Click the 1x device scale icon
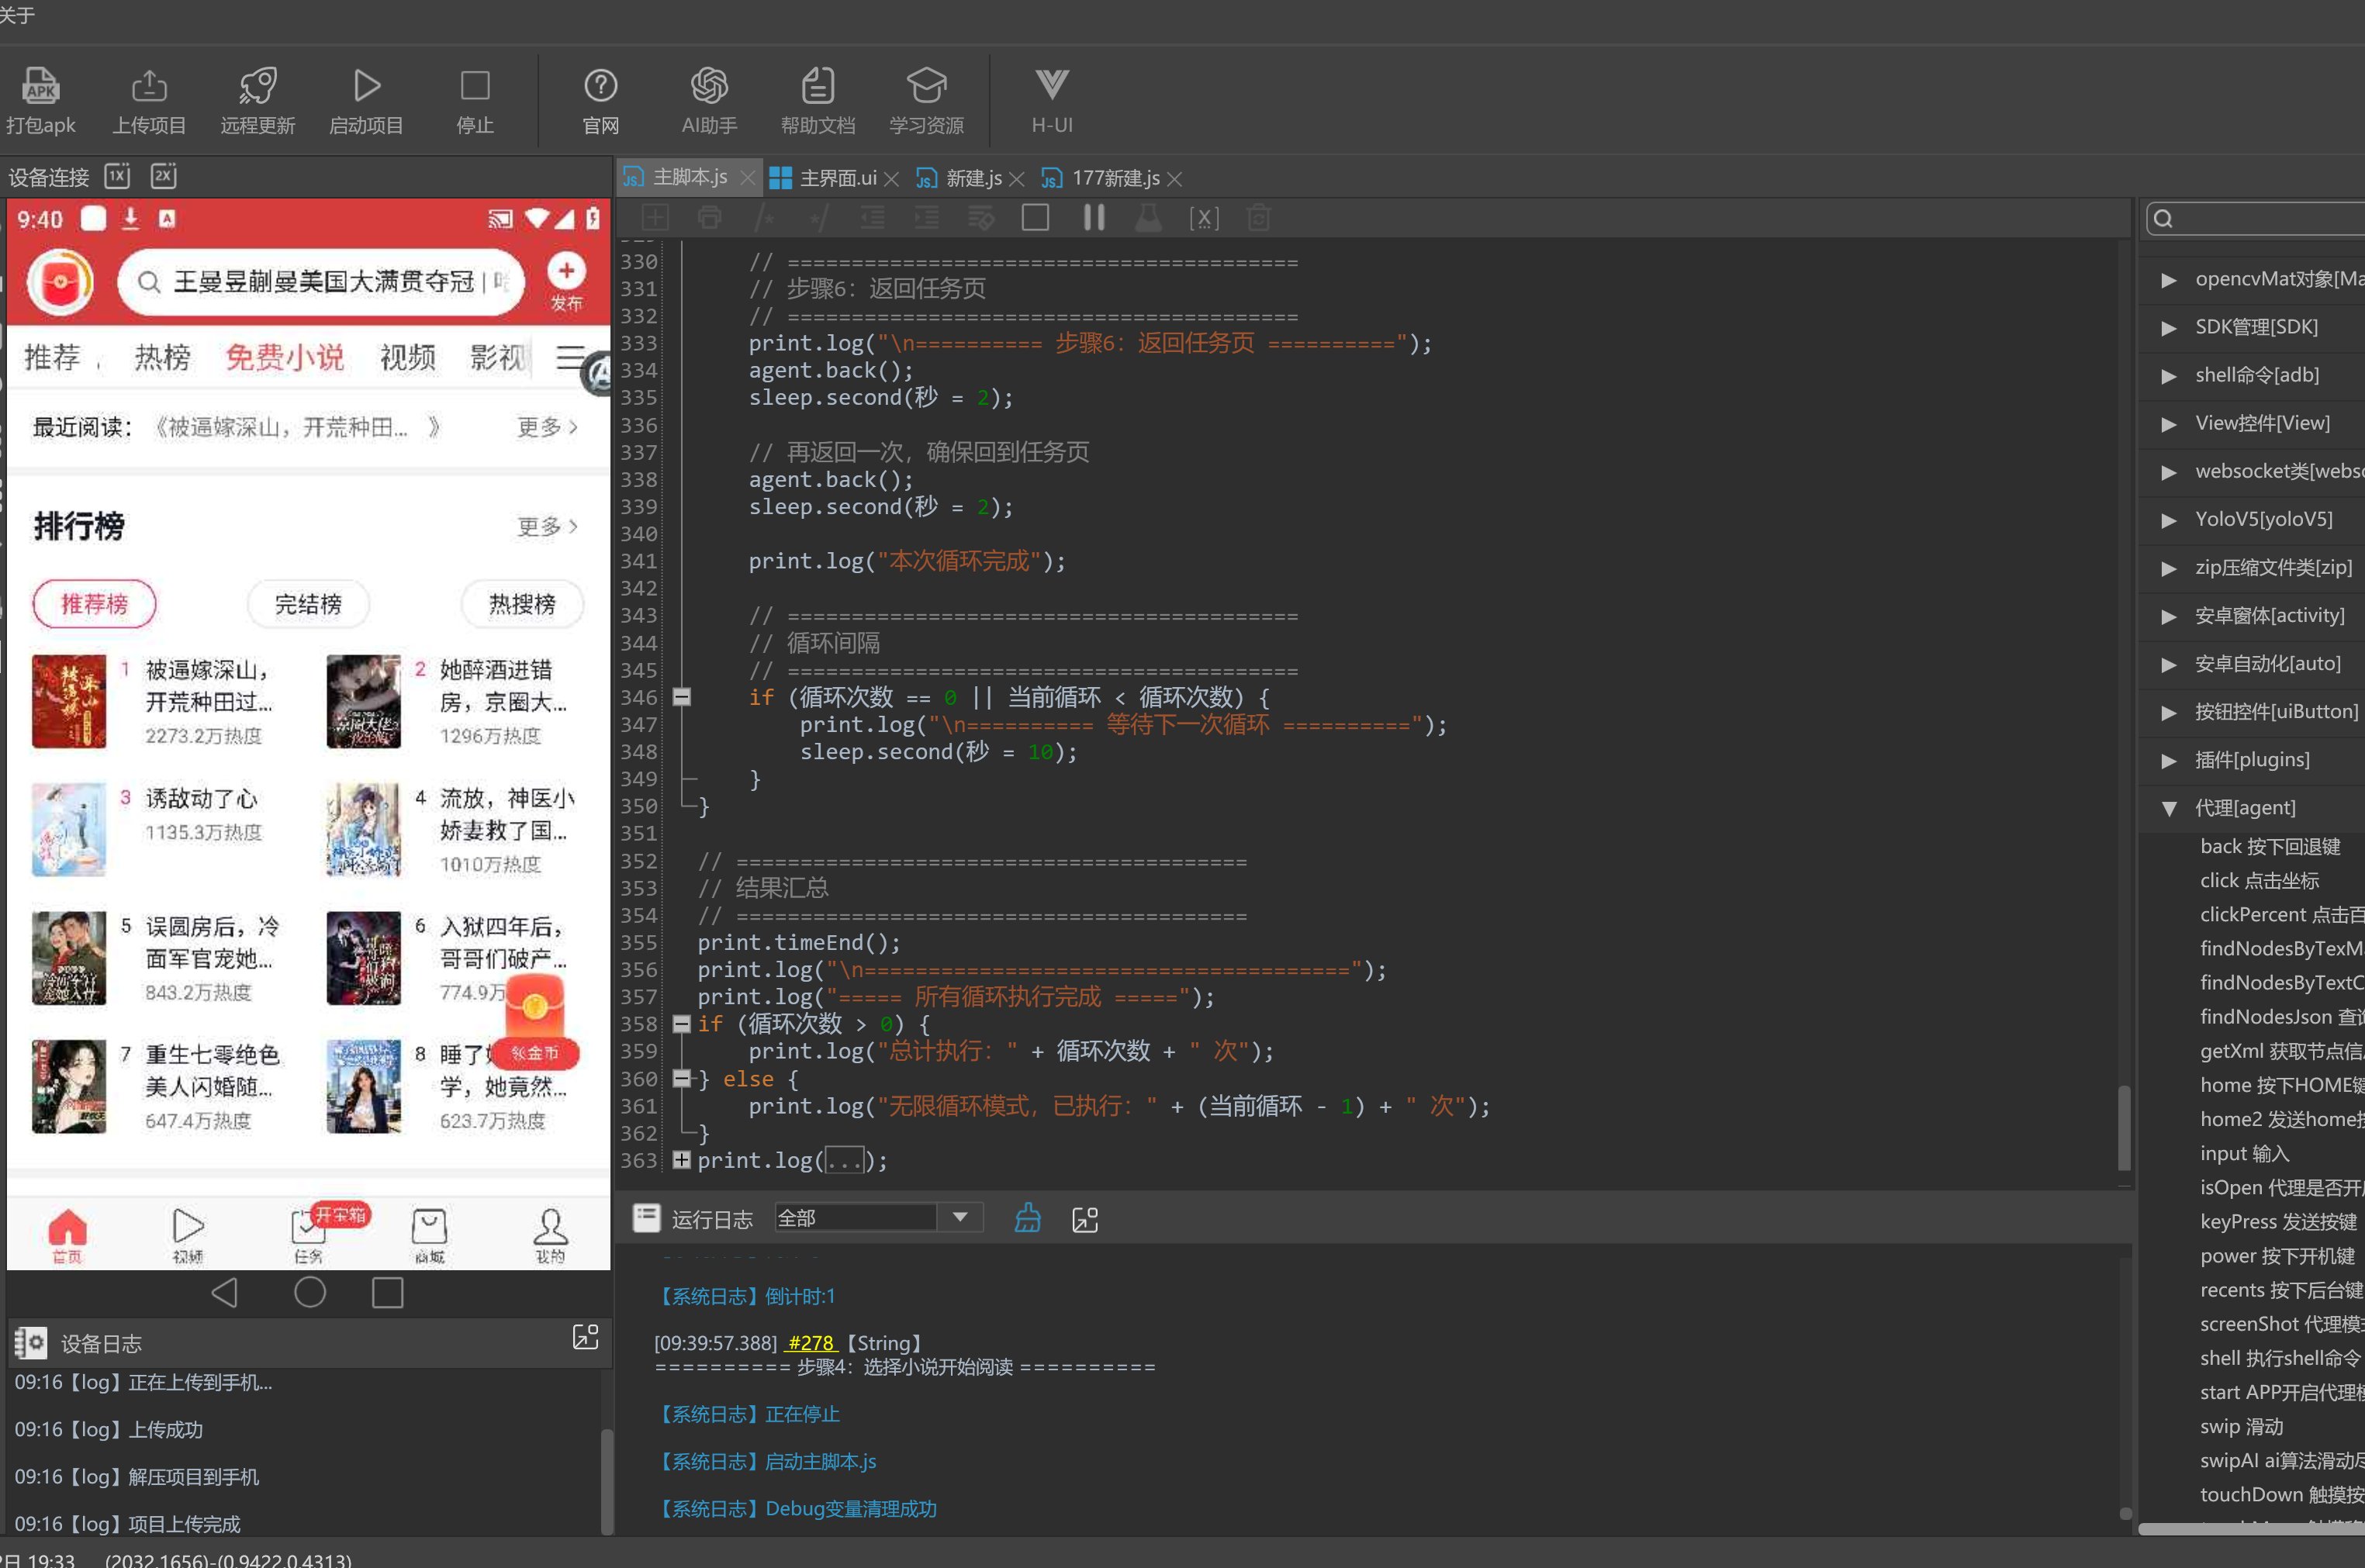2365x1568 pixels. coord(118,176)
